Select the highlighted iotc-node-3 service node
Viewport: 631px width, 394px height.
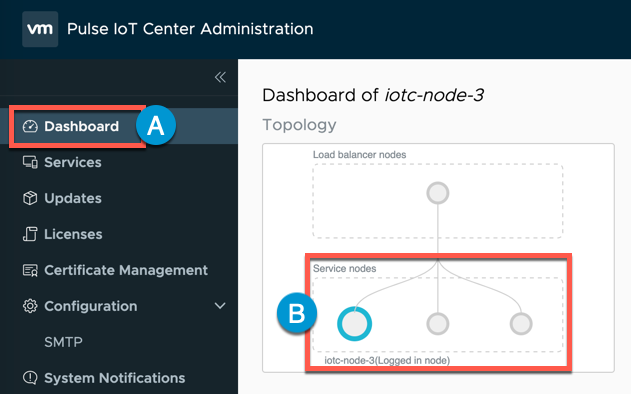[354, 324]
